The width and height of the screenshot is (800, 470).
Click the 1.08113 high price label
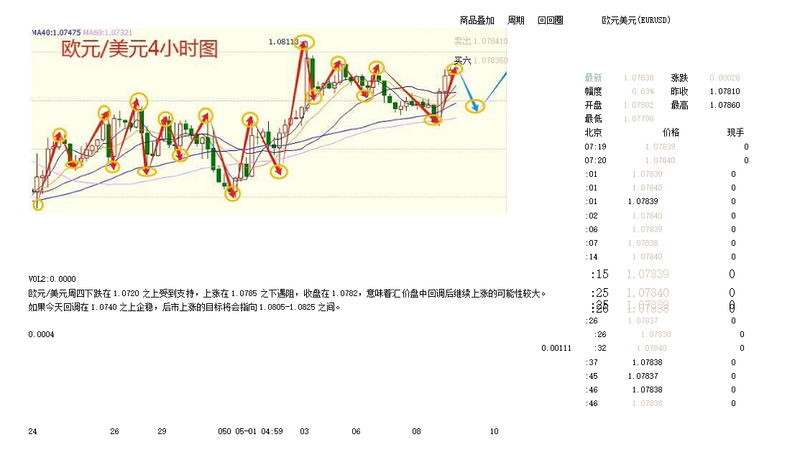(283, 42)
